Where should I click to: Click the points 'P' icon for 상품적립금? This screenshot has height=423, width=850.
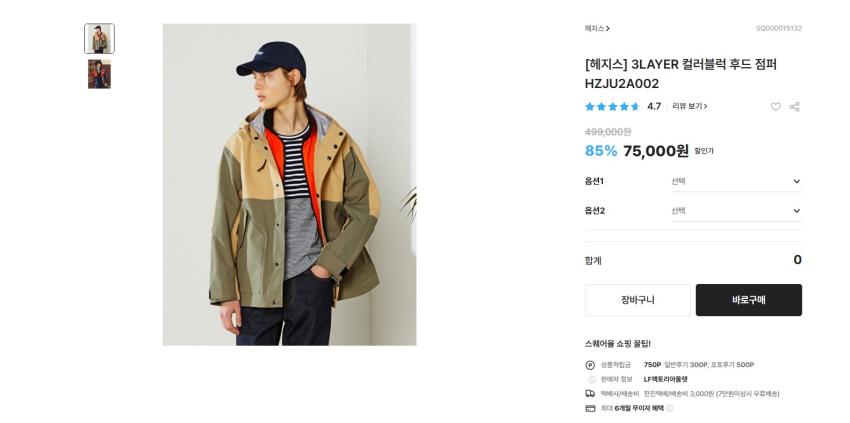tap(590, 365)
